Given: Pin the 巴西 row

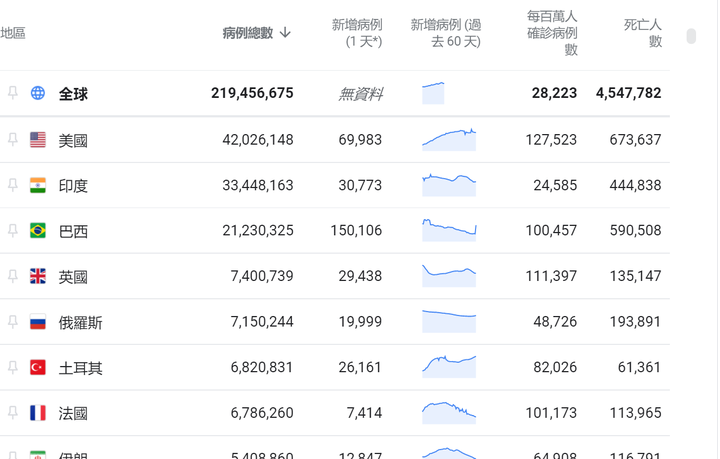Looking at the screenshot, I should coord(13,230).
